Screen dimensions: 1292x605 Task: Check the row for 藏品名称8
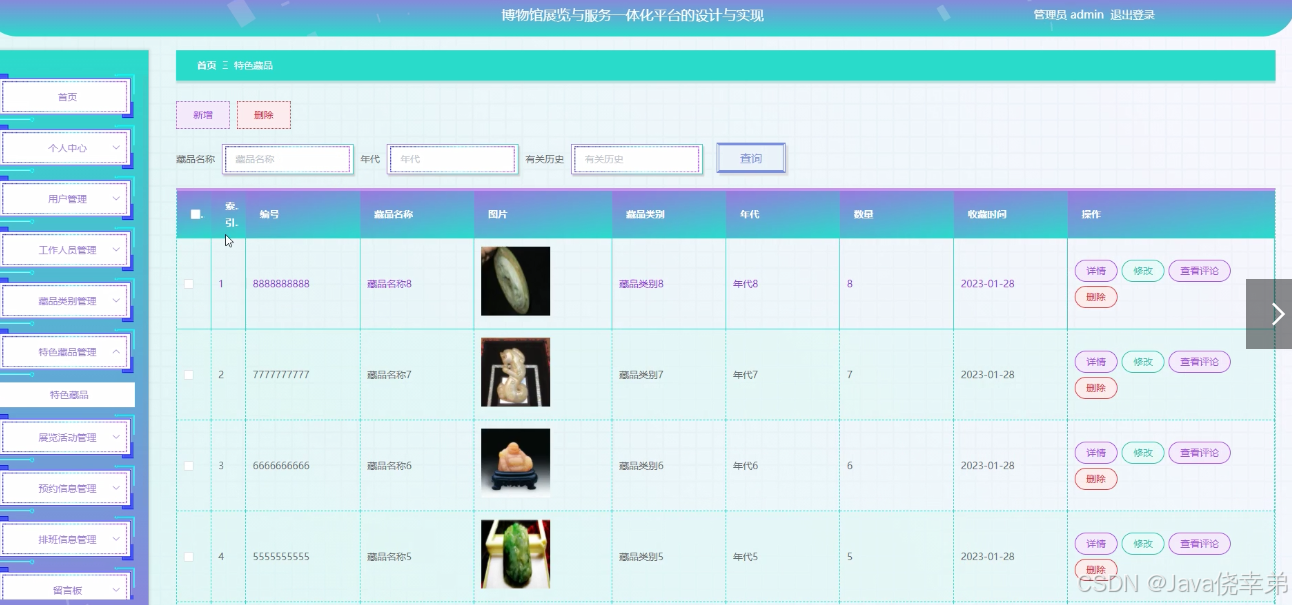pos(189,284)
